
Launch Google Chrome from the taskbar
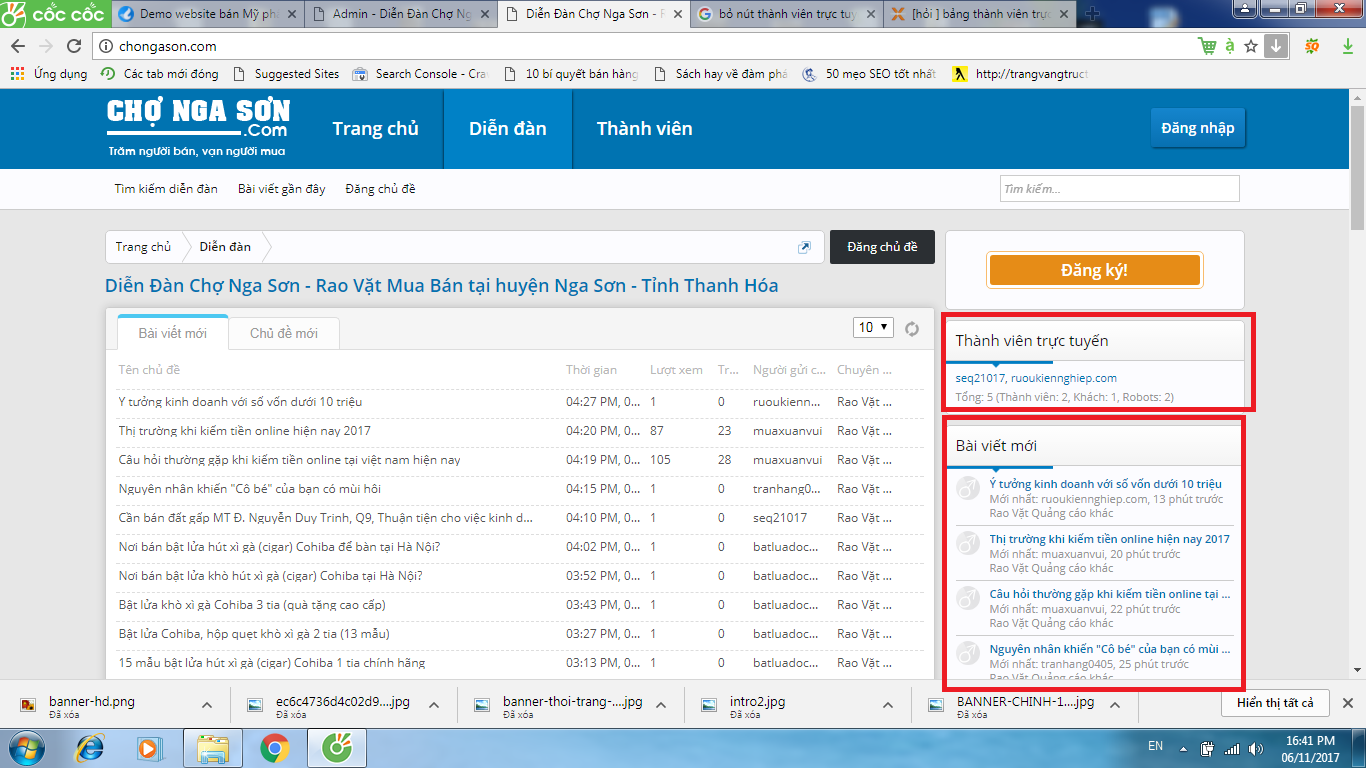point(274,747)
